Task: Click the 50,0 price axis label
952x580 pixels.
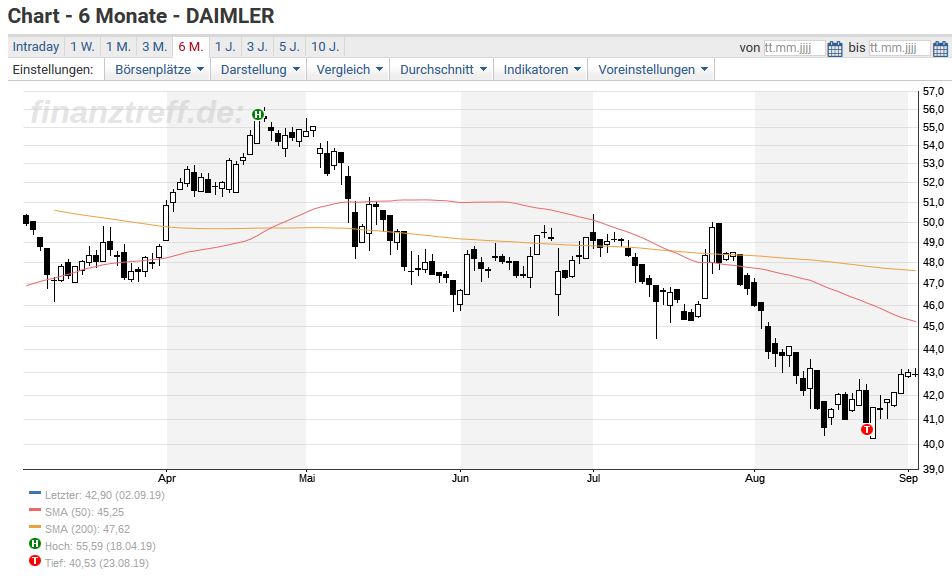Action: point(934,222)
